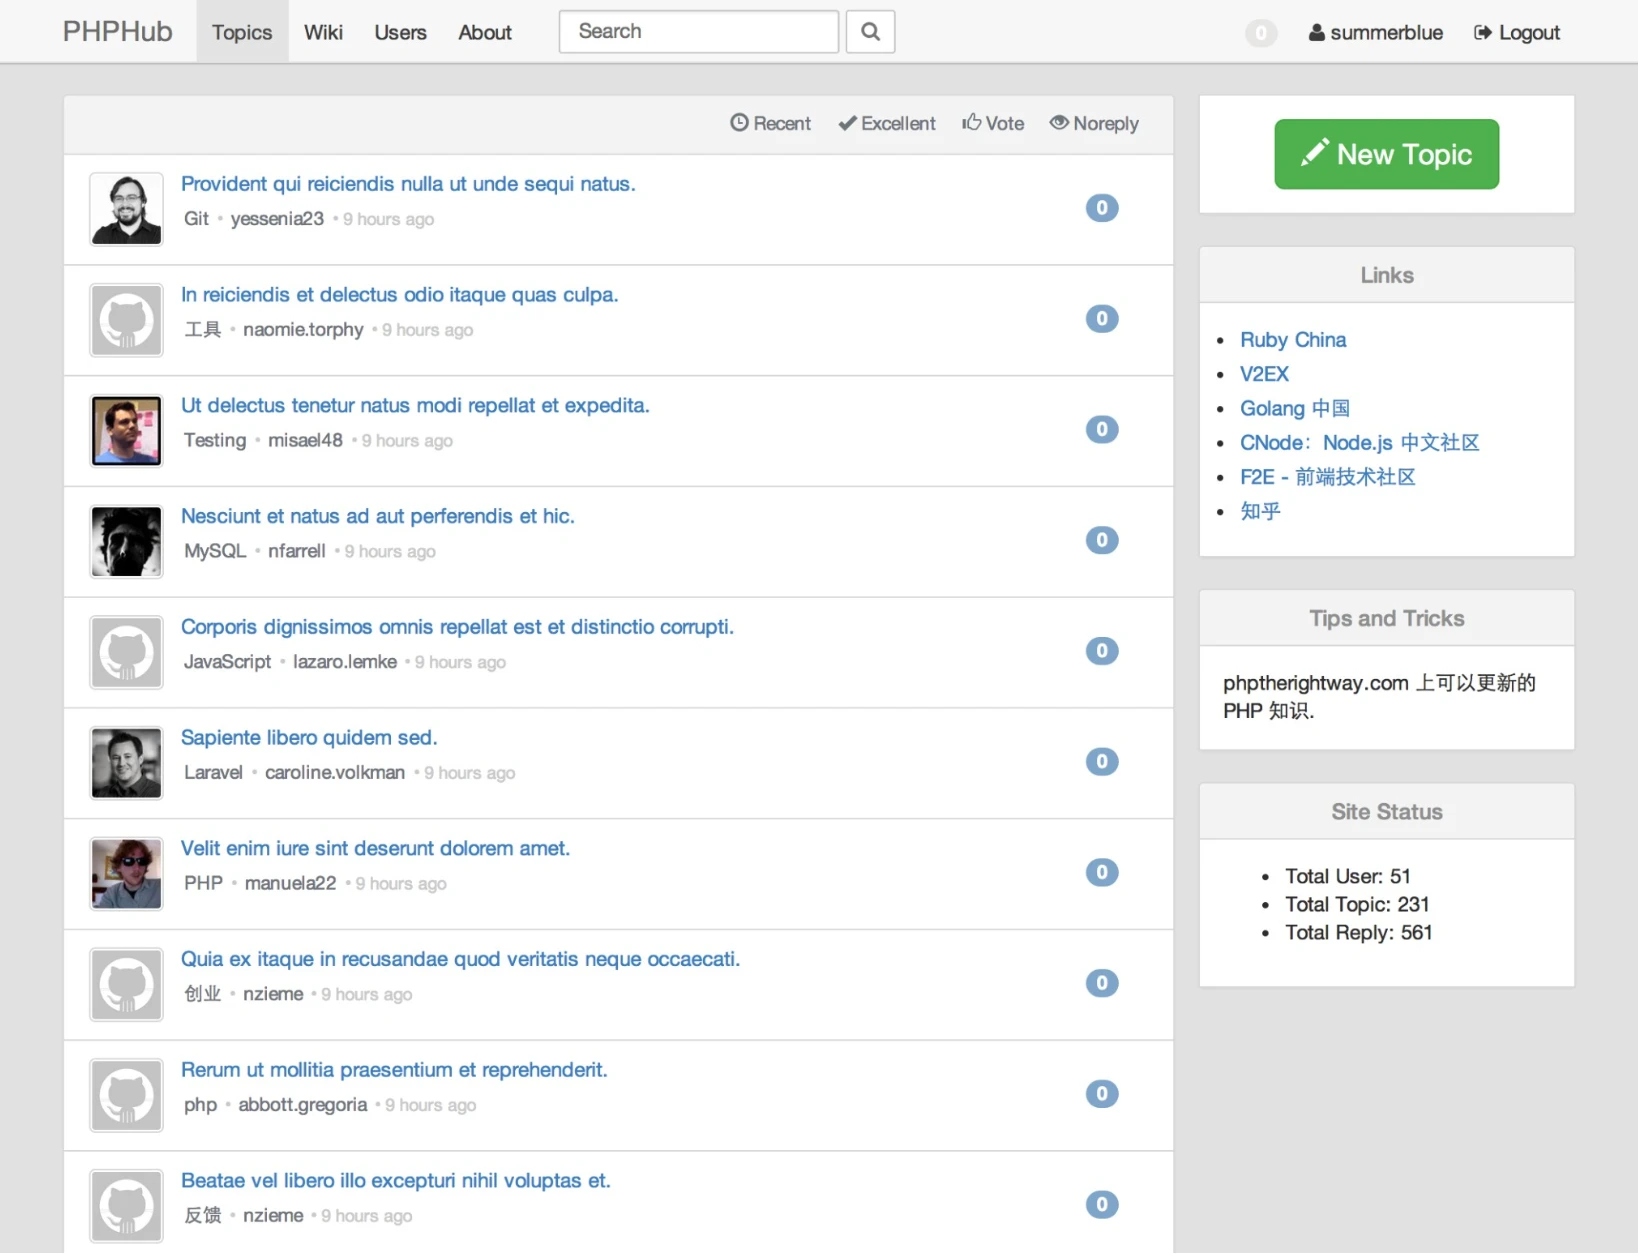Screen dimensions: 1638x1254
Task: Click lazaro.lemke's default avatar icon
Action: 126,652
